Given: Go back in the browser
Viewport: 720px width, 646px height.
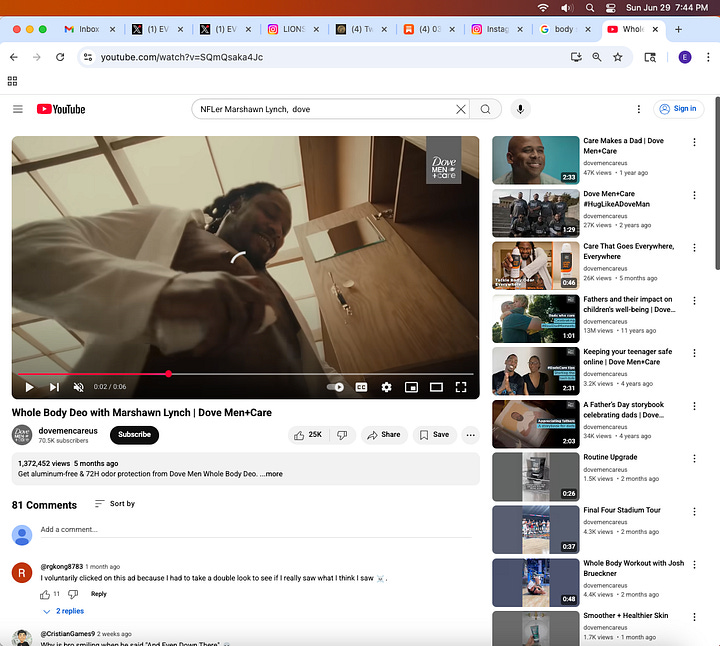Looking at the screenshot, I should 14,57.
